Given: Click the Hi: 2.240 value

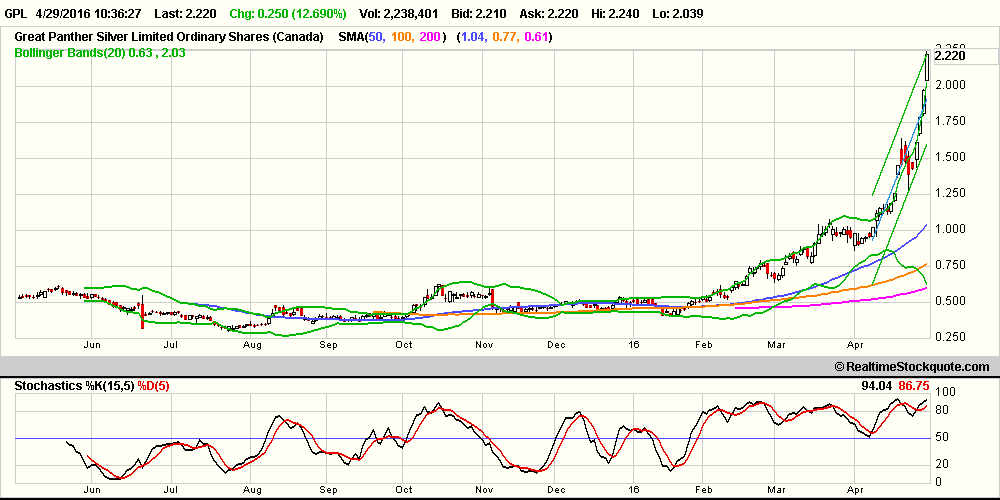Looking at the screenshot, I should point(613,13).
